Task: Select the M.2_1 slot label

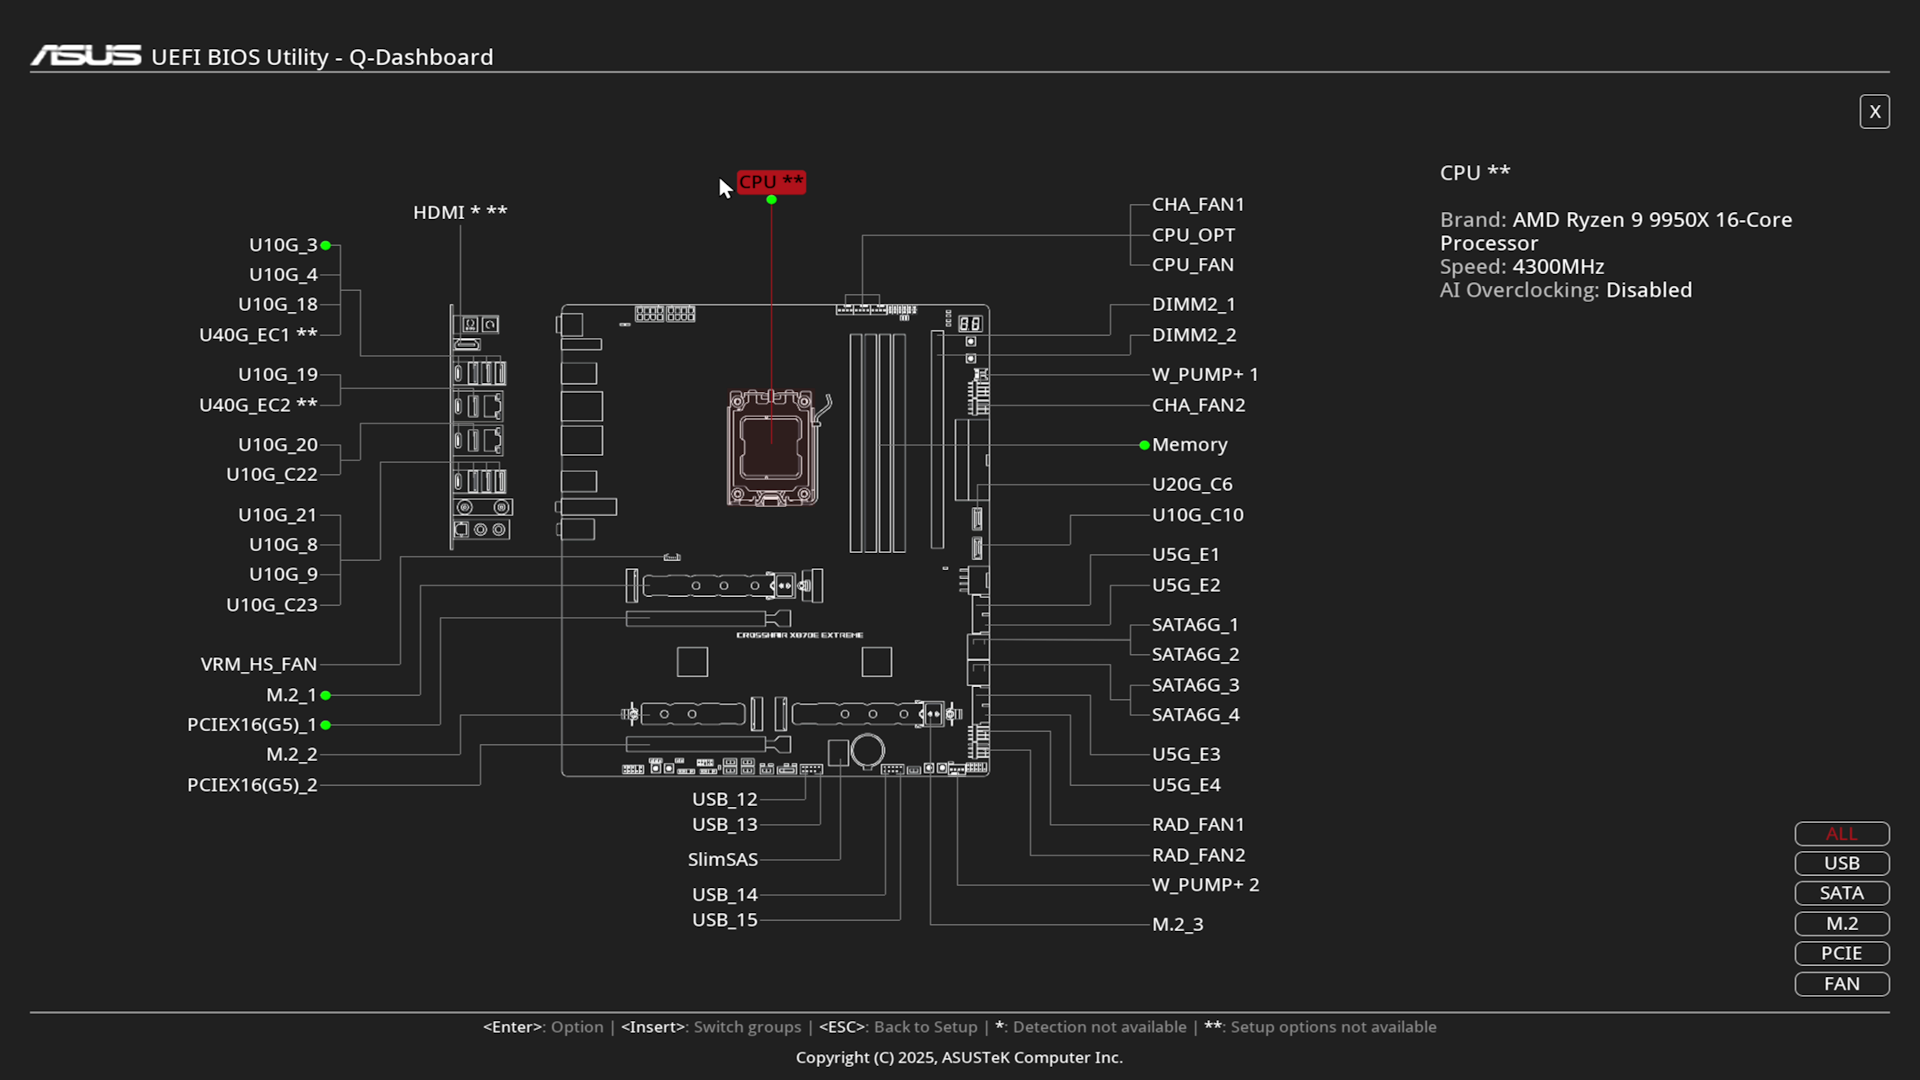Action: [x=291, y=695]
